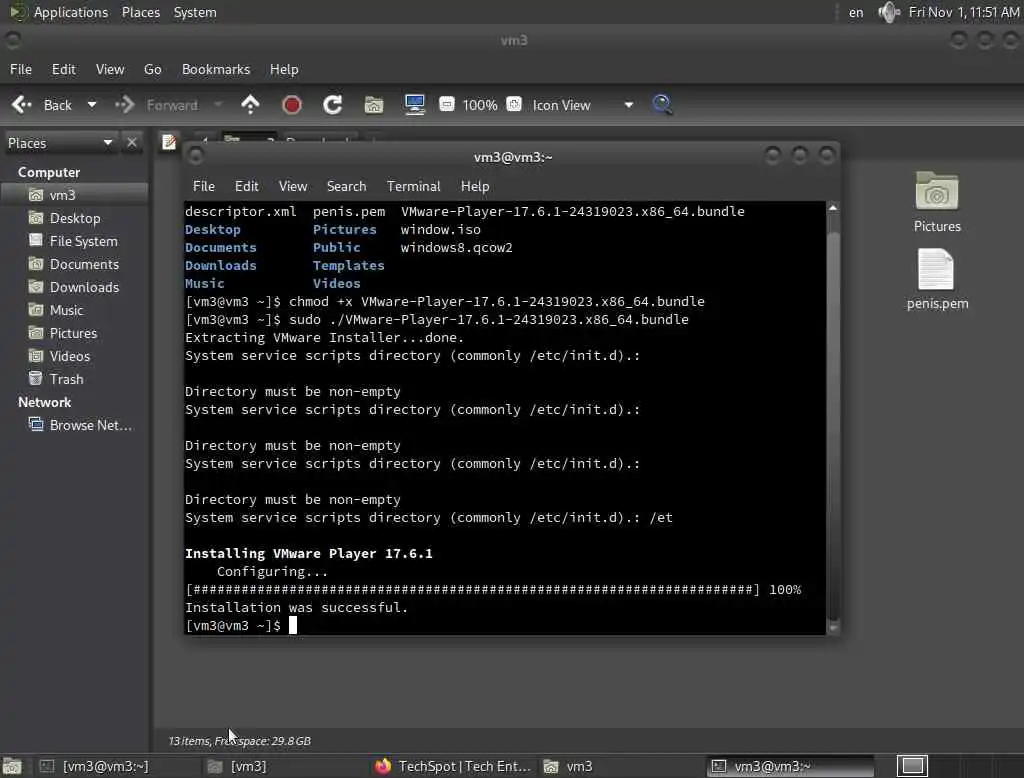
Task: Open the terminal Edit menu
Action: 246,186
